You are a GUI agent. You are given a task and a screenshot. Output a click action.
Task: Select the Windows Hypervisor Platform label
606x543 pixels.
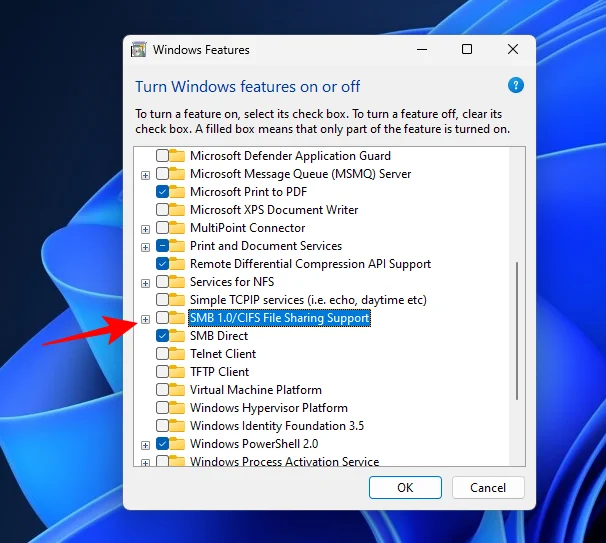269,408
